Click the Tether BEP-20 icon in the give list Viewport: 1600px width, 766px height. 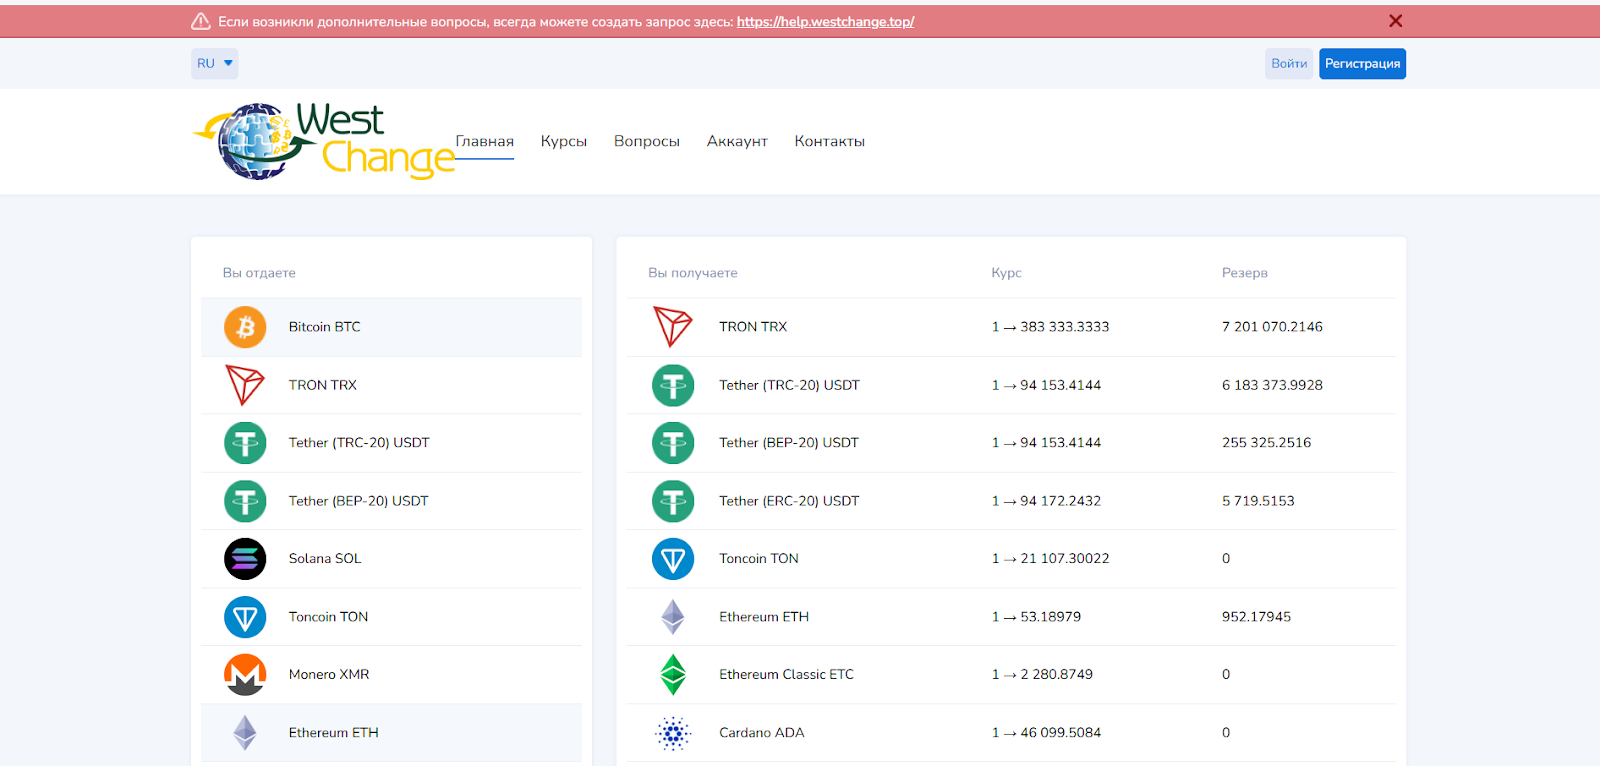tap(245, 501)
